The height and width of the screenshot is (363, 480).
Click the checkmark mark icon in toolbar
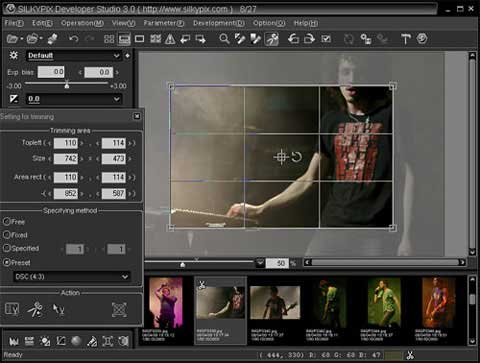326,39
